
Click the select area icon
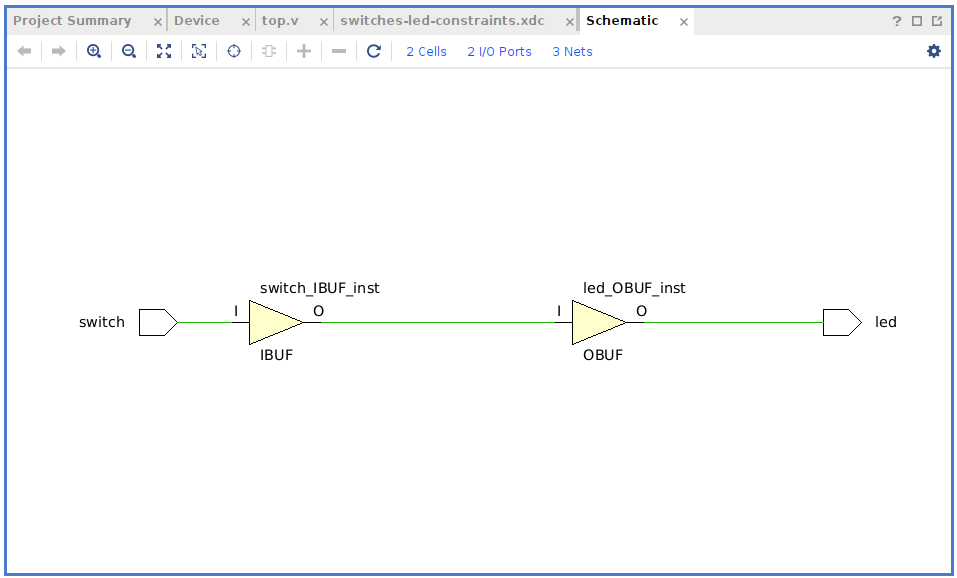coord(199,51)
